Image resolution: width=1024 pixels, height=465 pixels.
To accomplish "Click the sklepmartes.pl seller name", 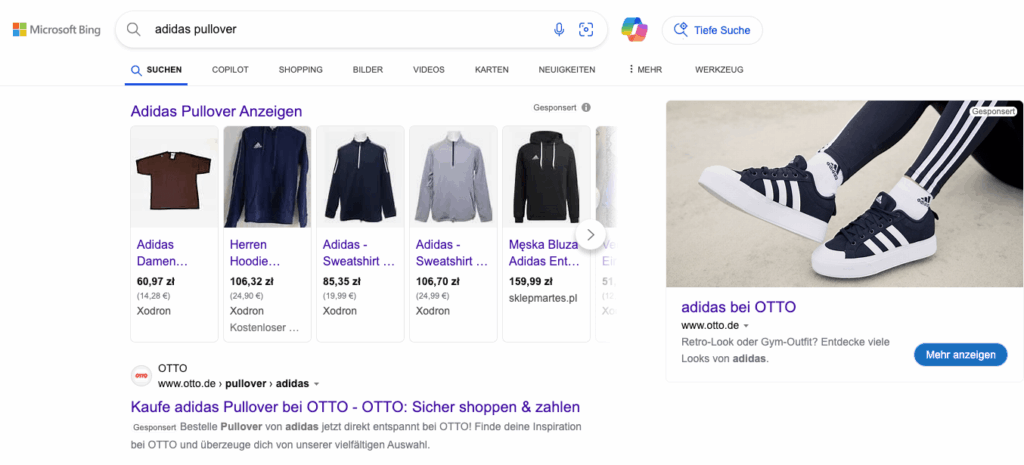I will (x=543, y=298).
